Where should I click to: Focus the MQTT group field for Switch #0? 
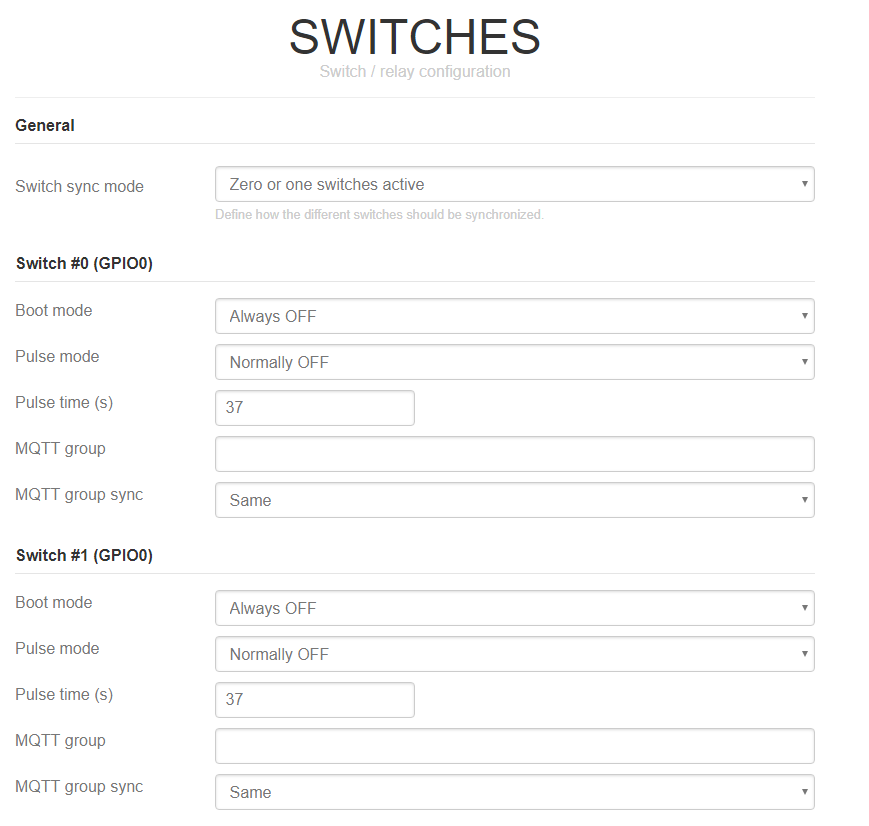coord(514,454)
